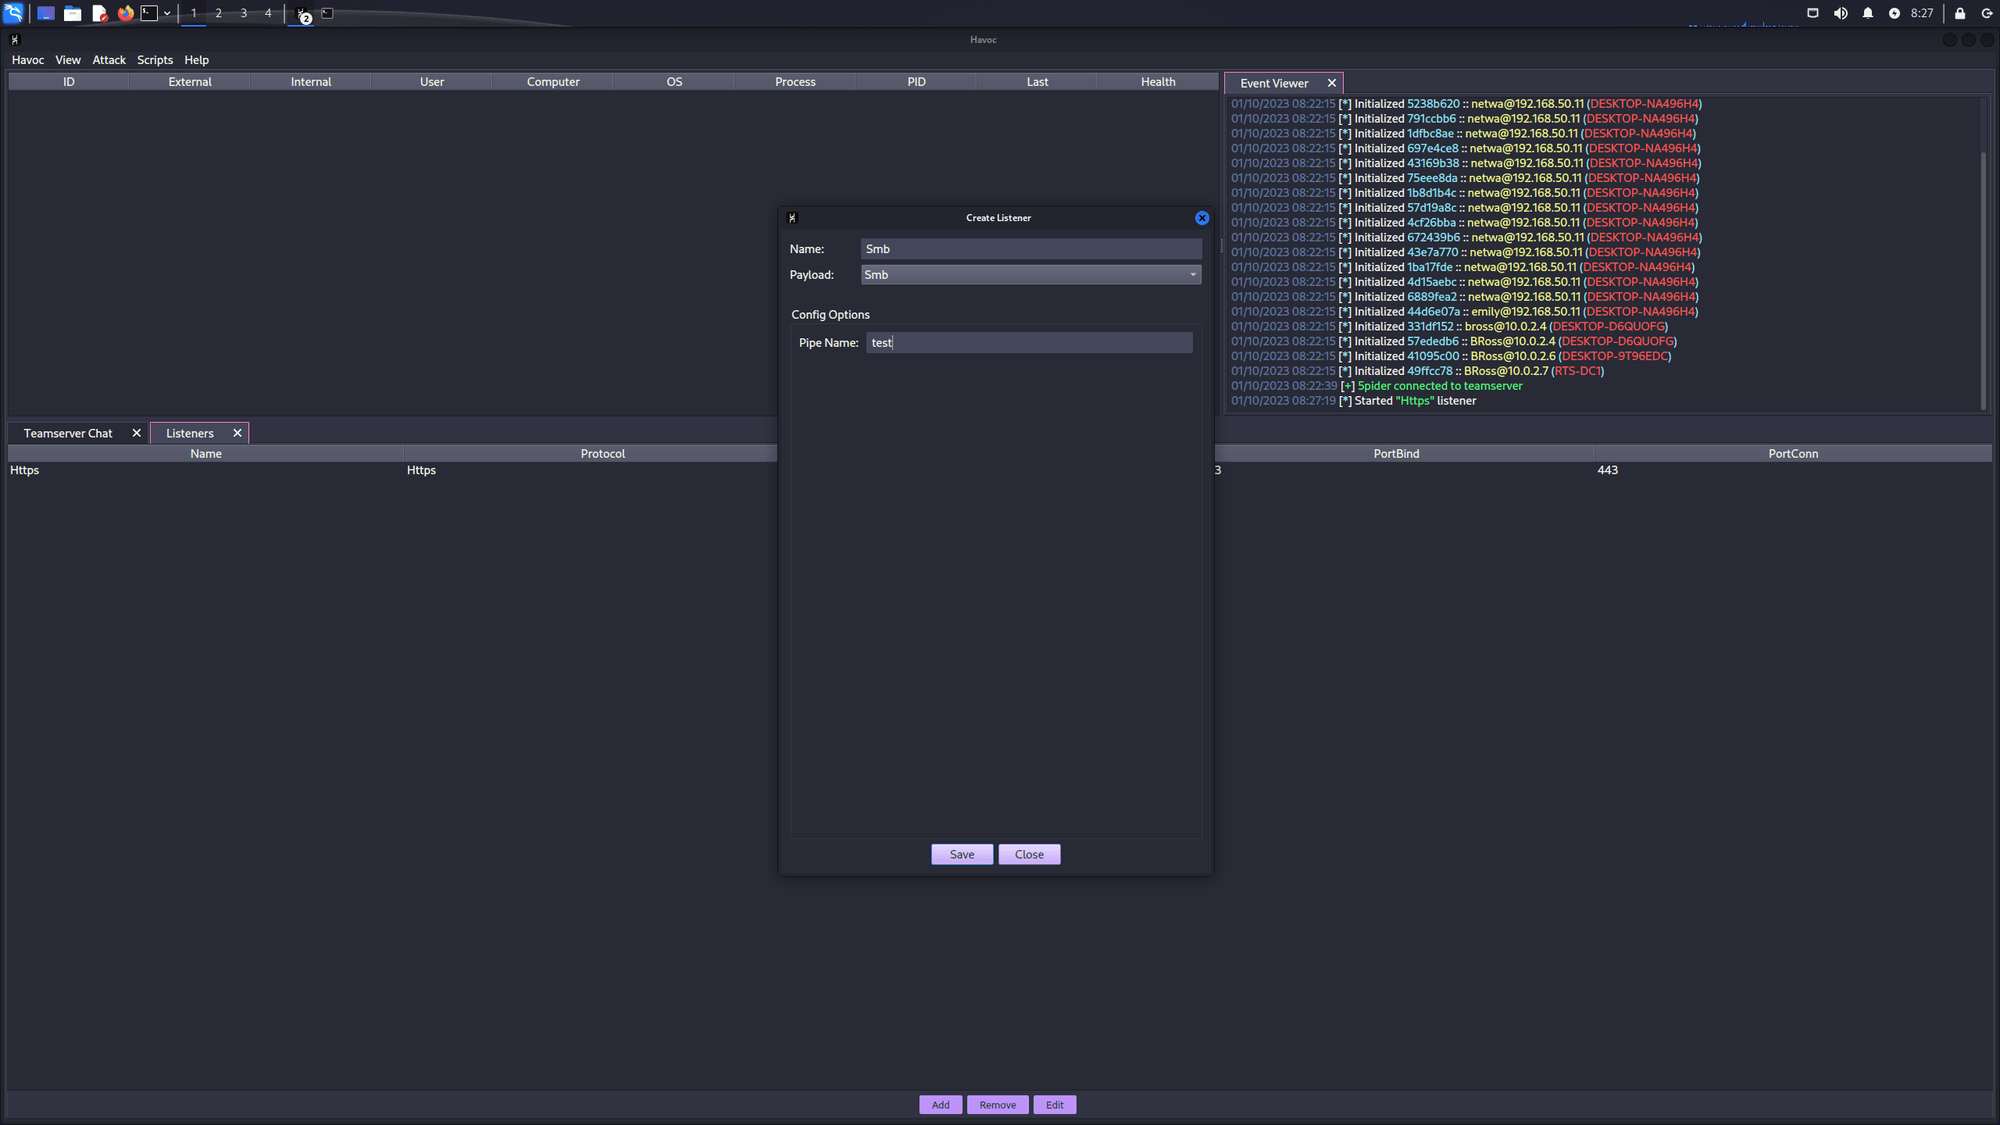Click the Protocol column header in Listeners

coord(603,454)
